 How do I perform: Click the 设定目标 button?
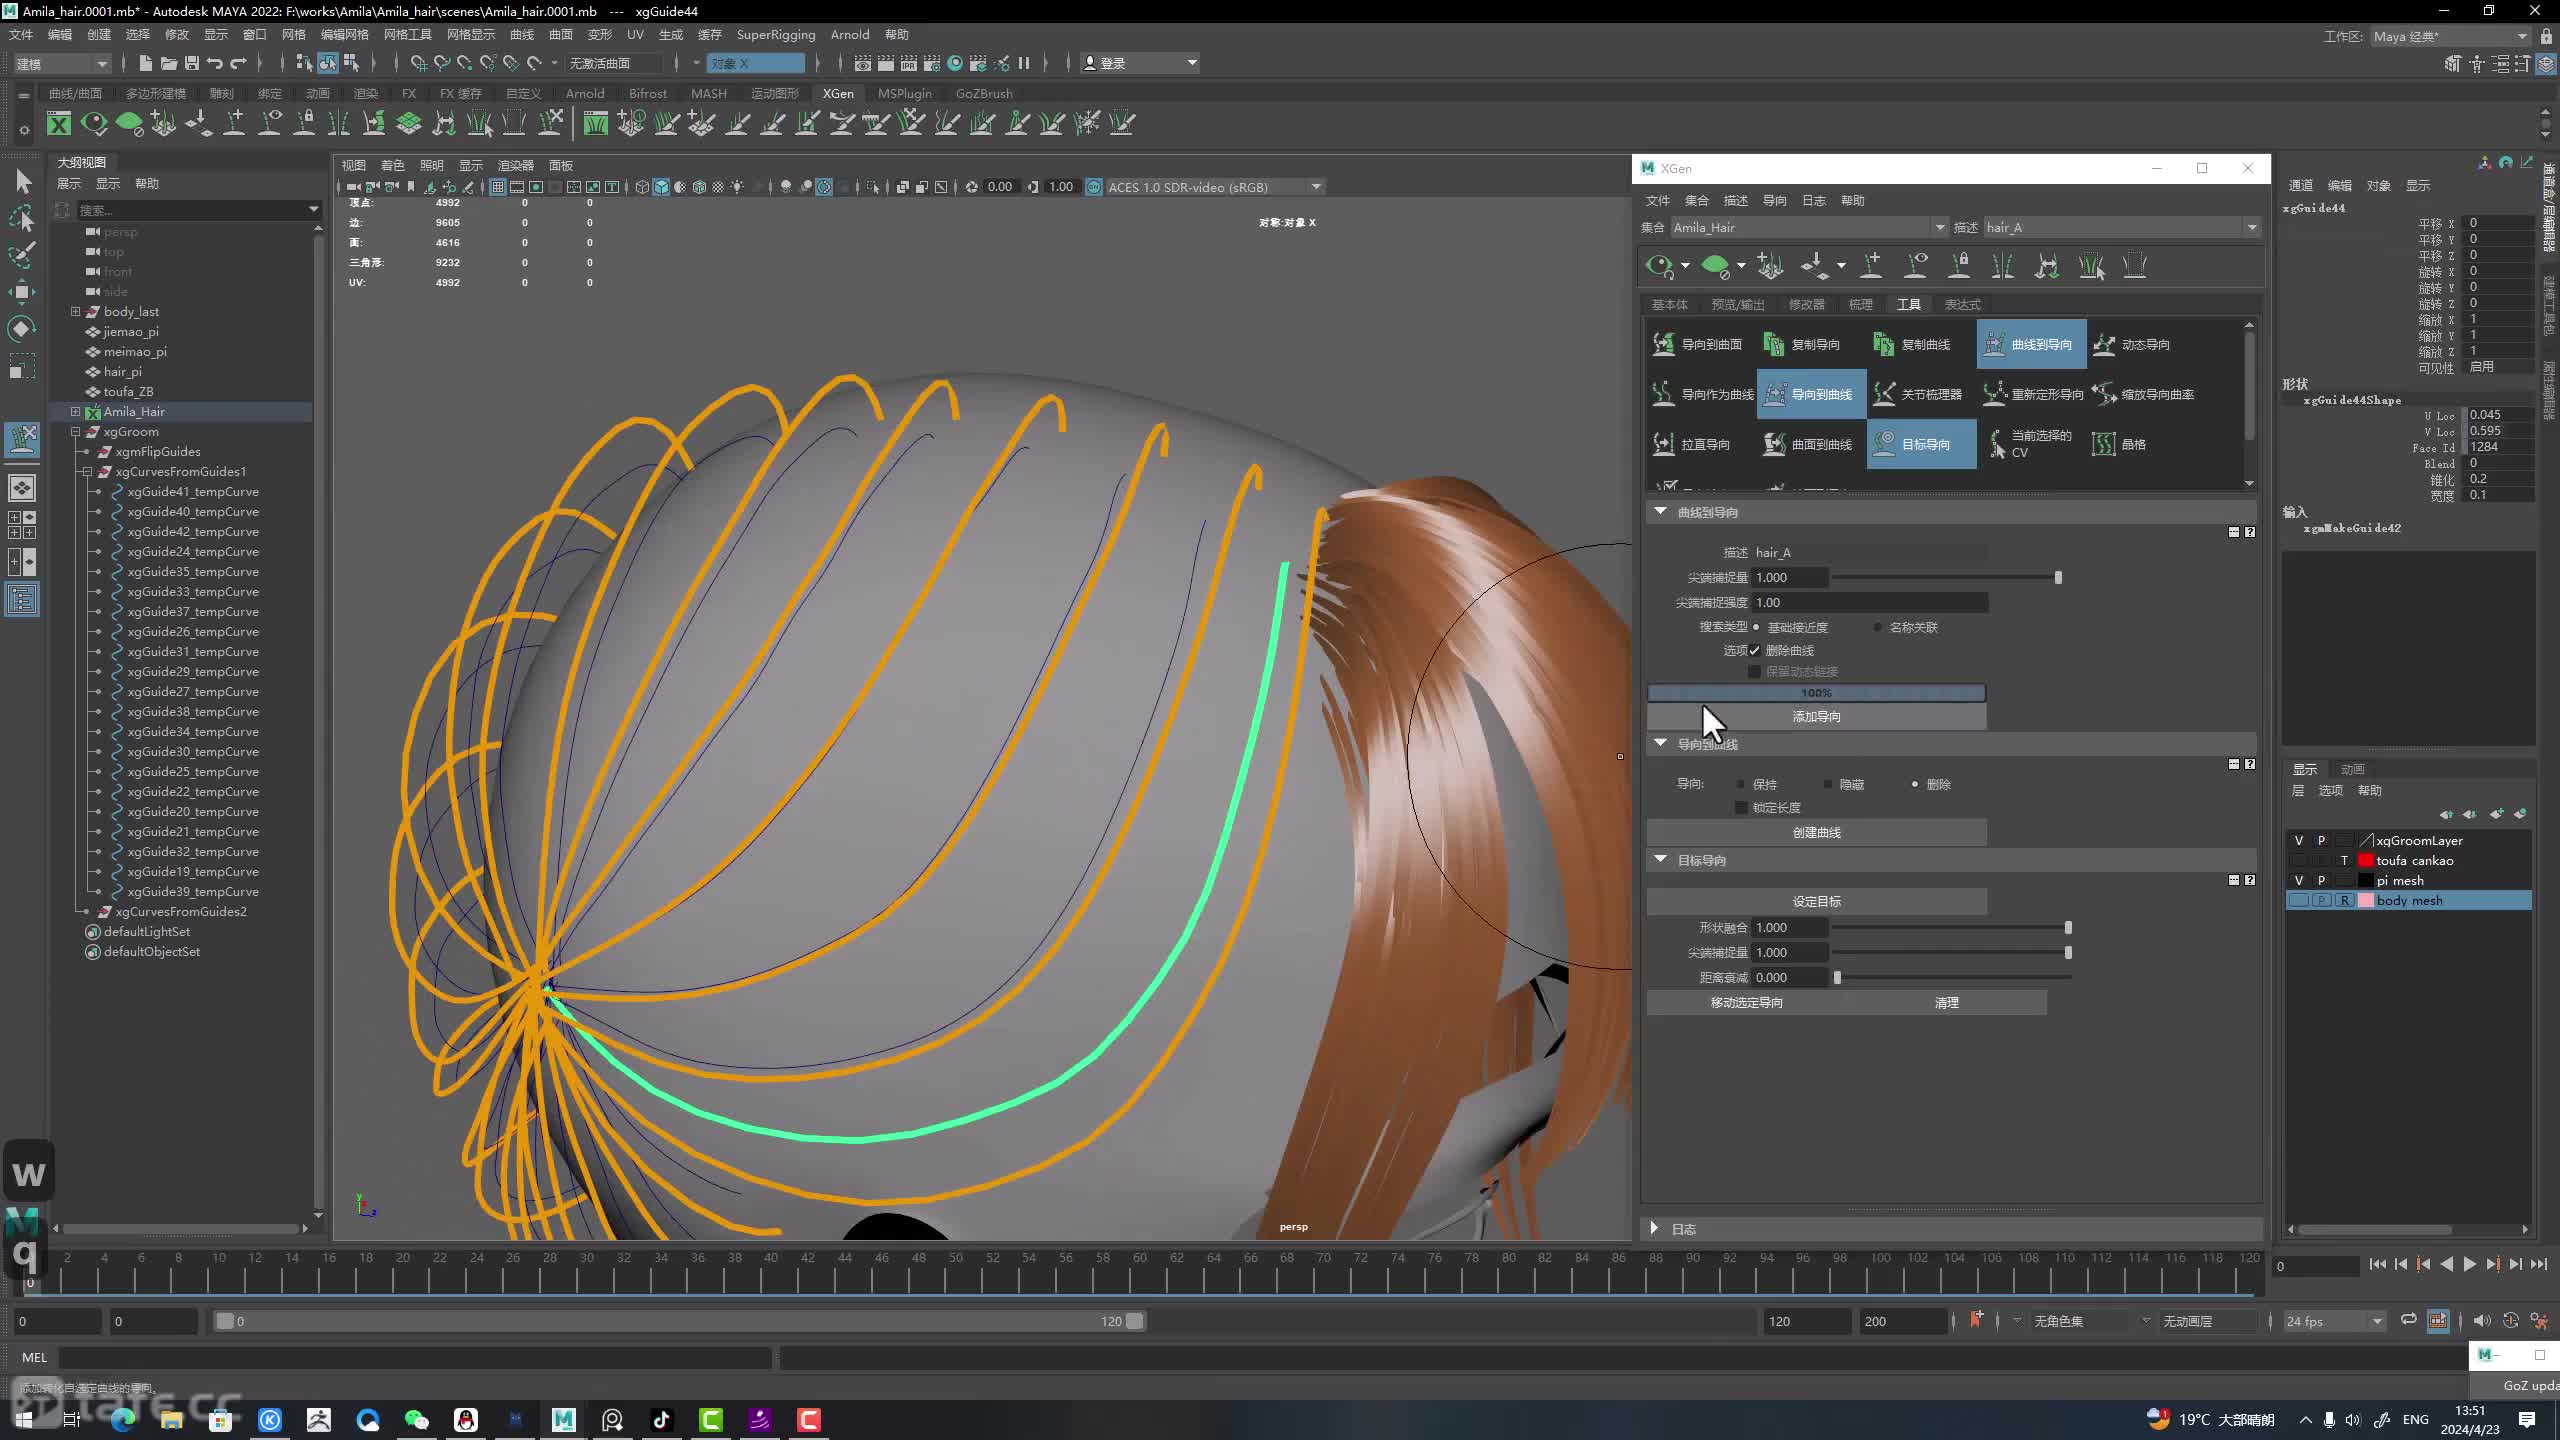[1816, 901]
